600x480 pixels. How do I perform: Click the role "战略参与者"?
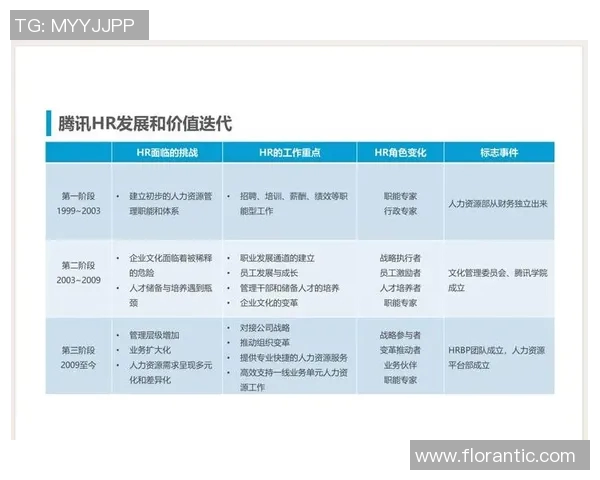click(400, 335)
